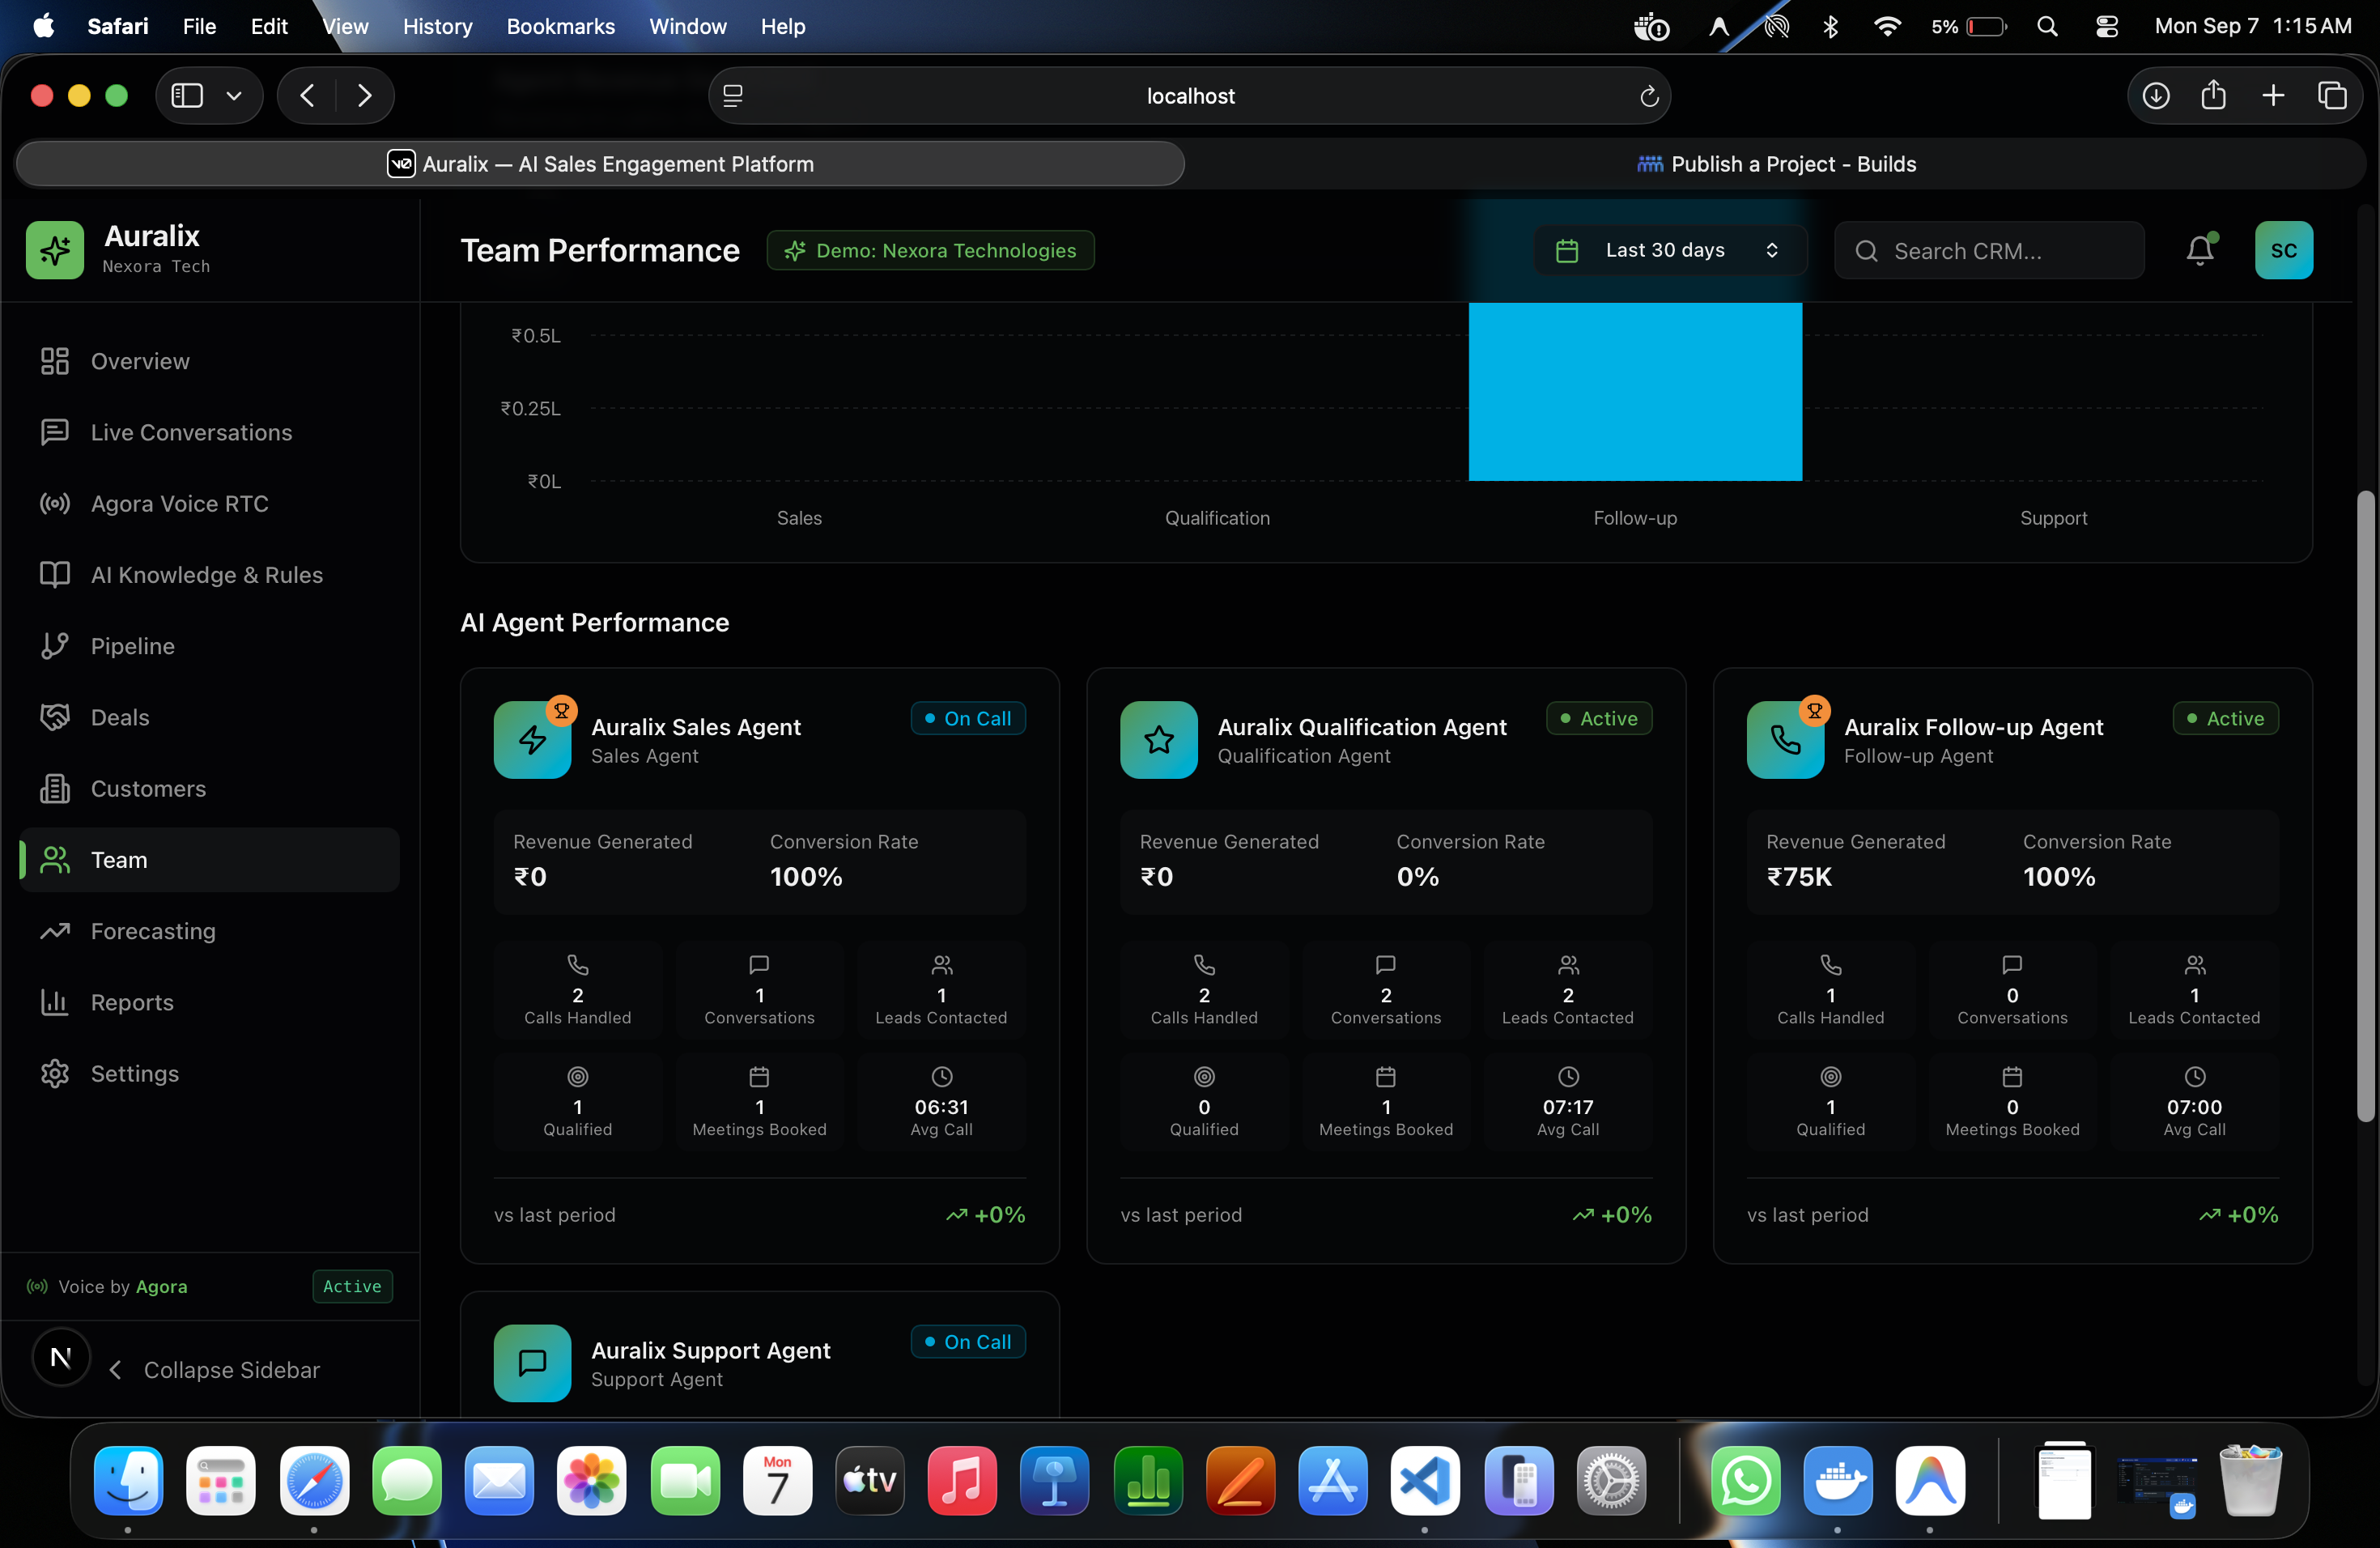Collapse the sidebar
The height and width of the screenshot is (1548, 2380).
(x=215, y=1370)
